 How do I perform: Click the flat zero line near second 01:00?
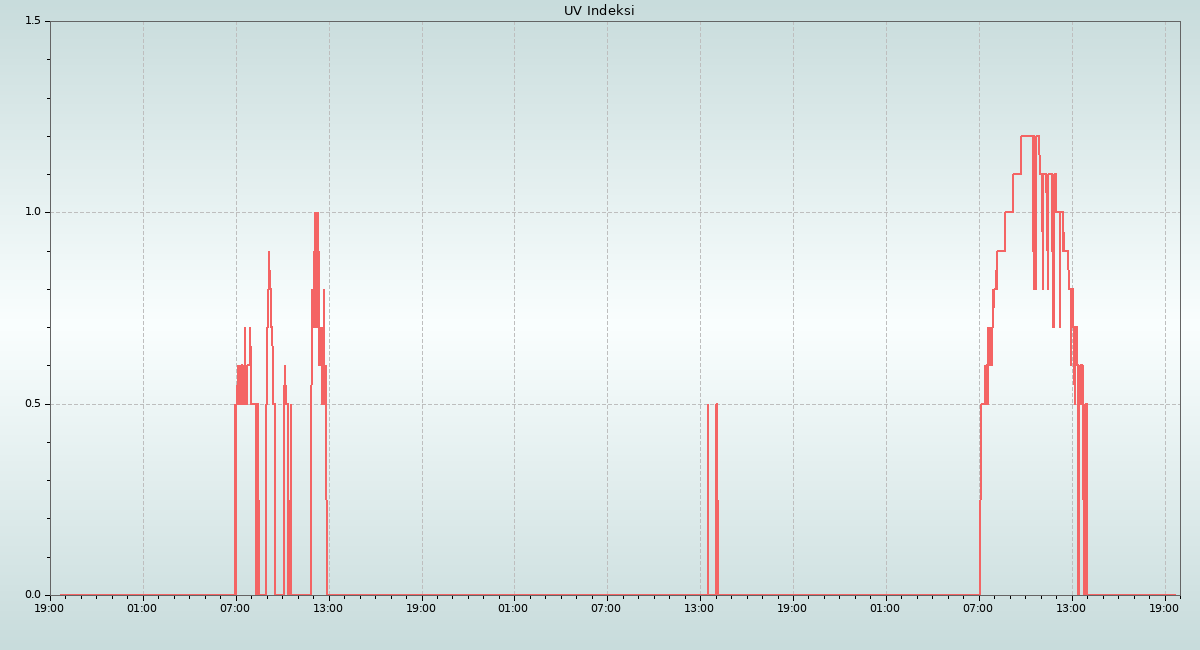514,595
